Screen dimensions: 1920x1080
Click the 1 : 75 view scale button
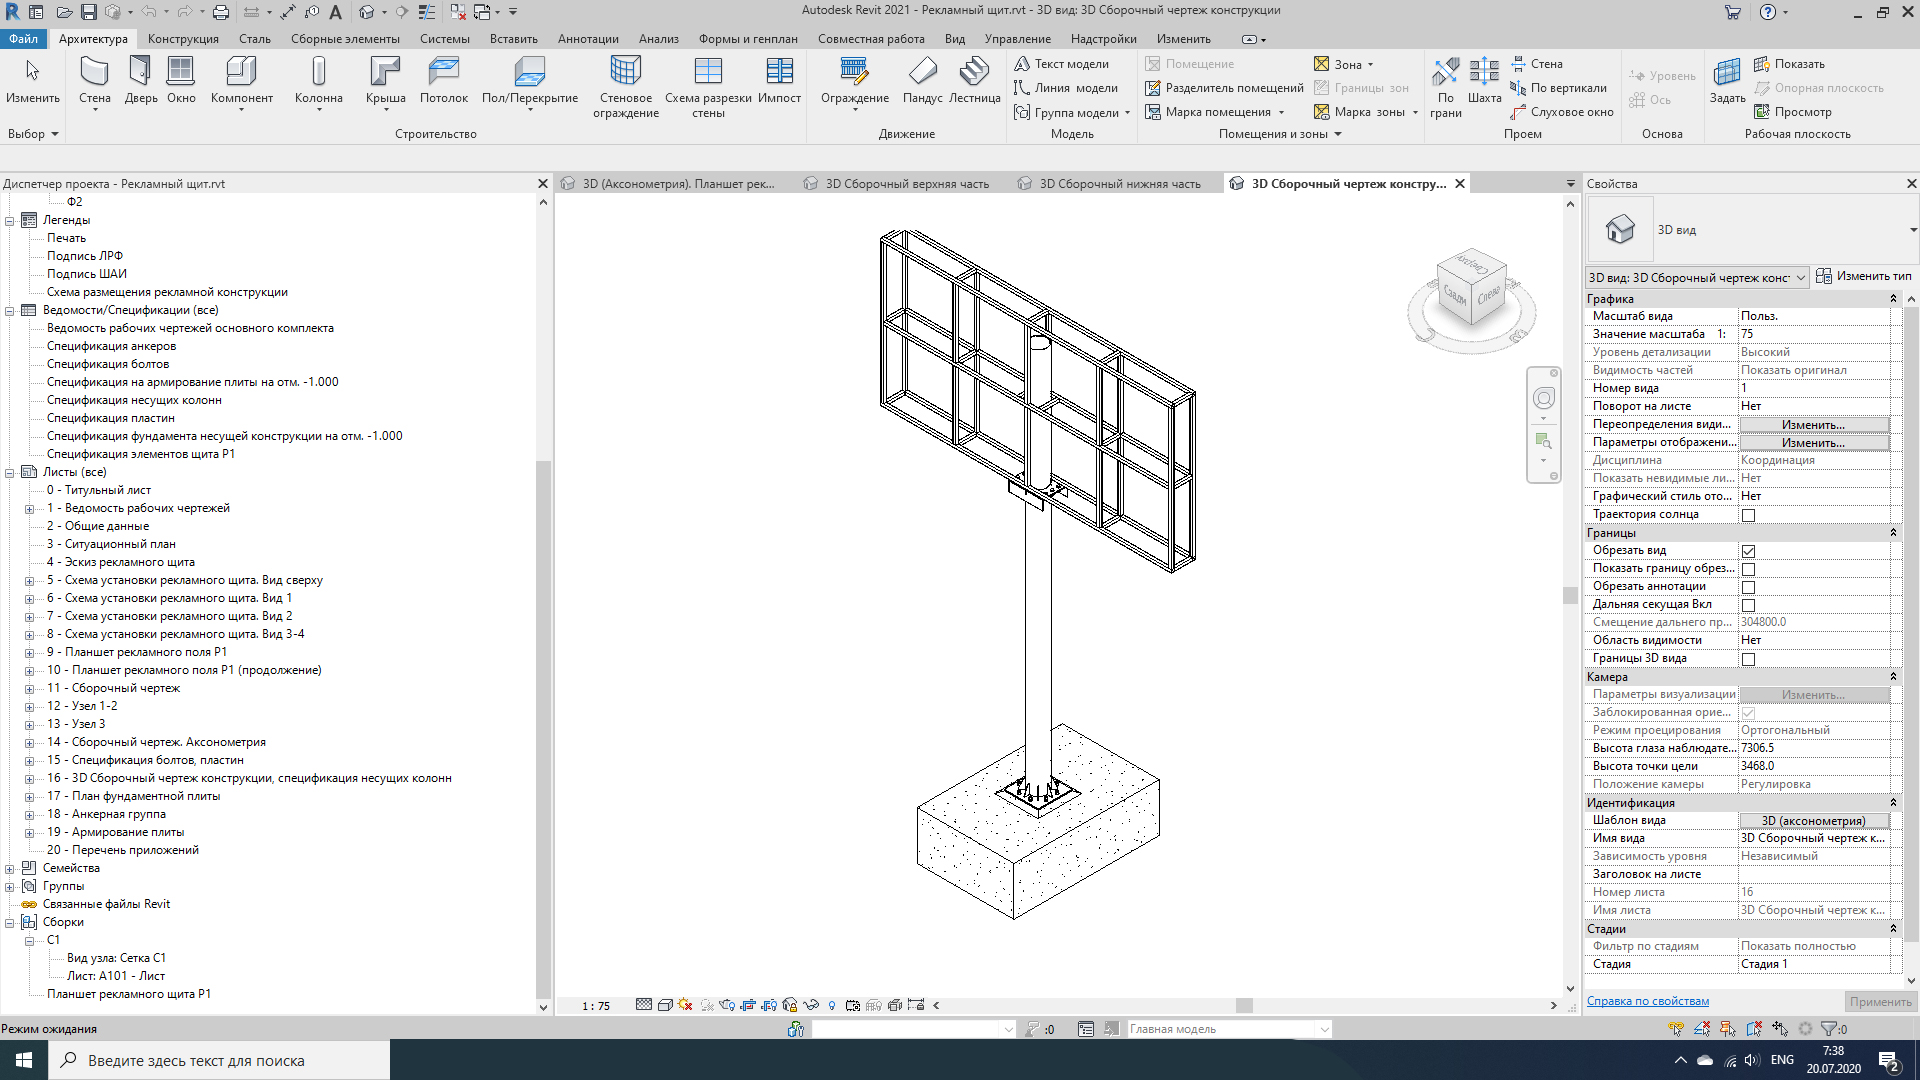596,1006
